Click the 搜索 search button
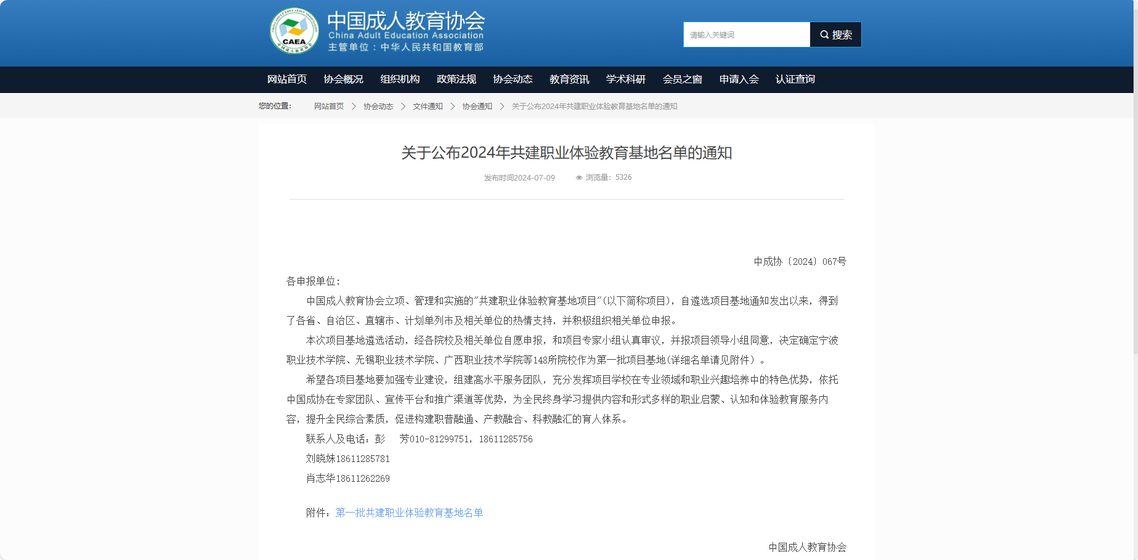The height and width of the screenshot is (560, 1138). tap(835, 35)
